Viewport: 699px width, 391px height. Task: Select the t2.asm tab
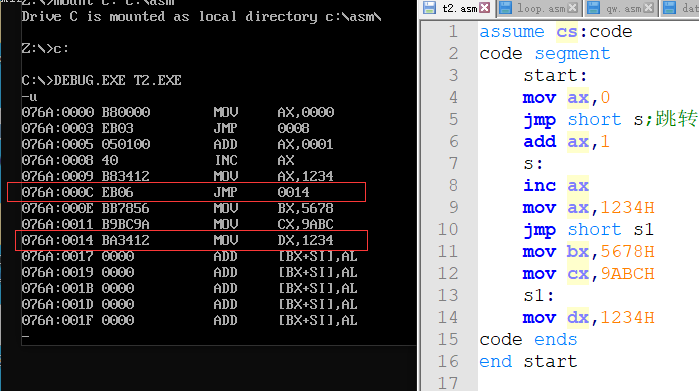[460, 8]
